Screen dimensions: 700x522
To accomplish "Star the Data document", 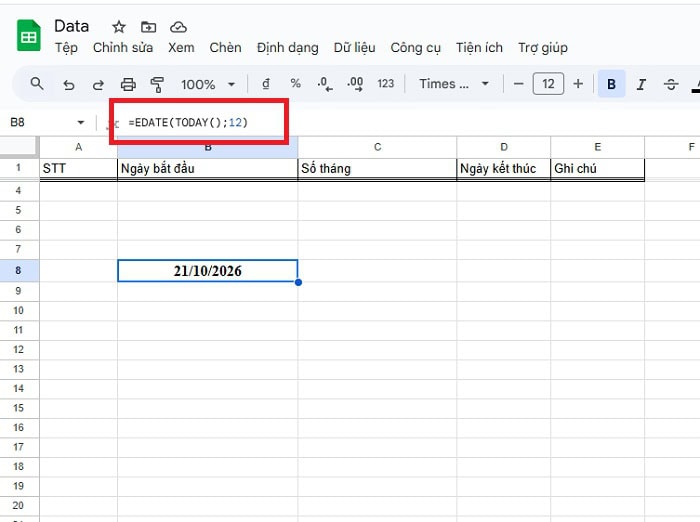I will coord(119,27).
